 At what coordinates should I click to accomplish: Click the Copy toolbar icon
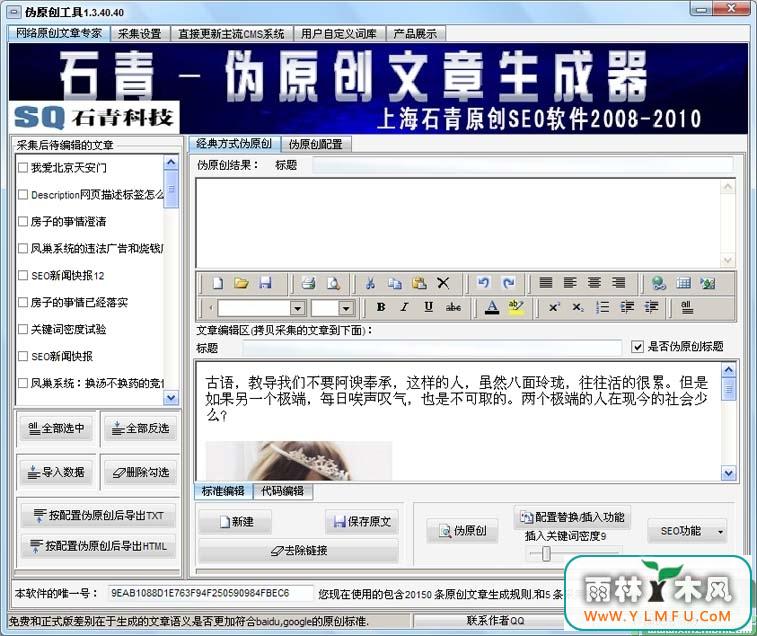click(x=395, y=283)
